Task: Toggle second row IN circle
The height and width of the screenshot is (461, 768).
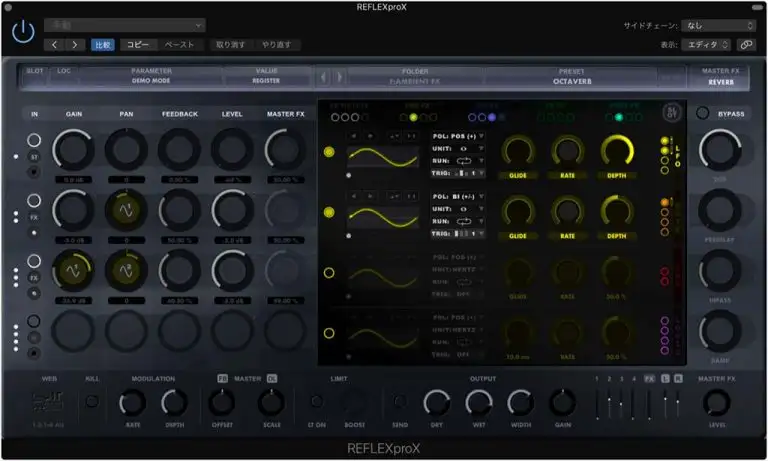Action: (x=34, y=200)
